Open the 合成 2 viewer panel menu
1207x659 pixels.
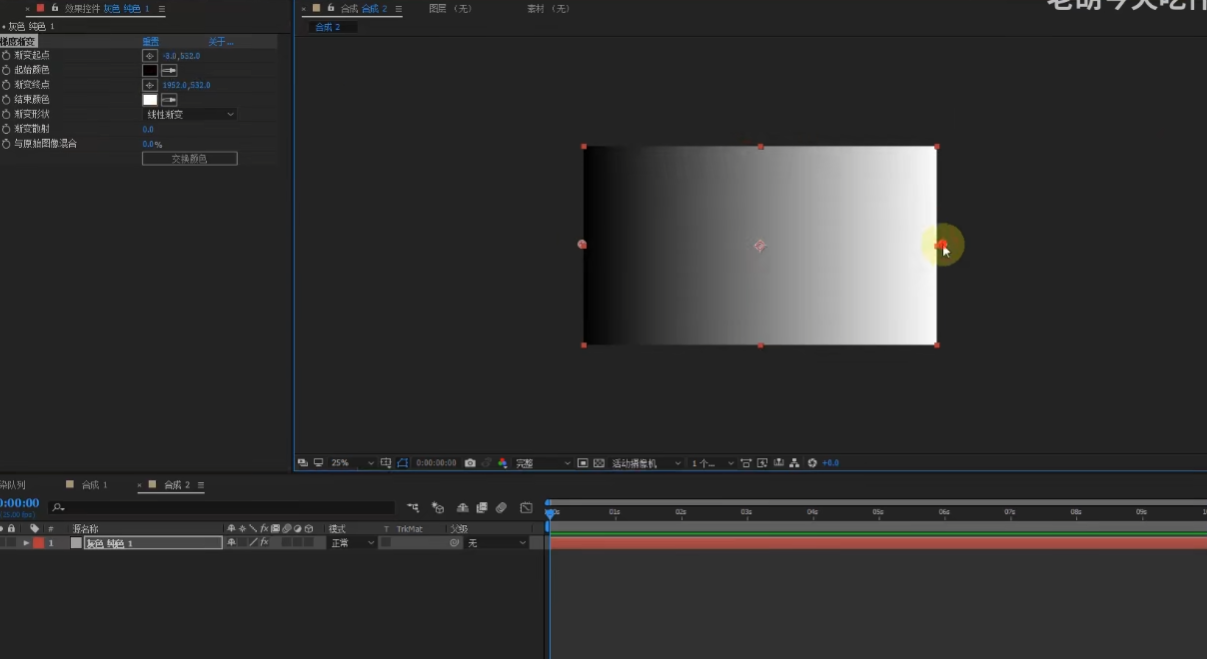pyautogui.click(x=397, y=9)
